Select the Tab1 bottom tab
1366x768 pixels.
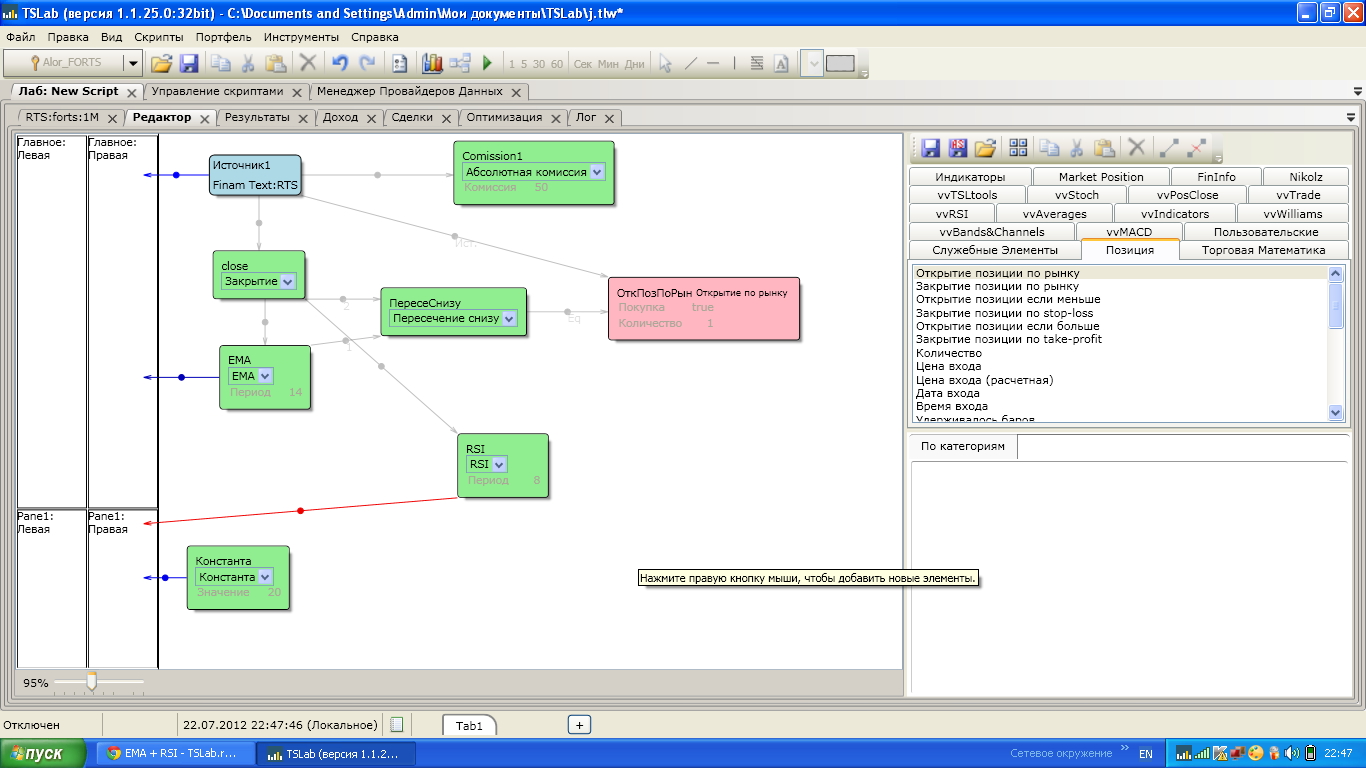(469, 726)
